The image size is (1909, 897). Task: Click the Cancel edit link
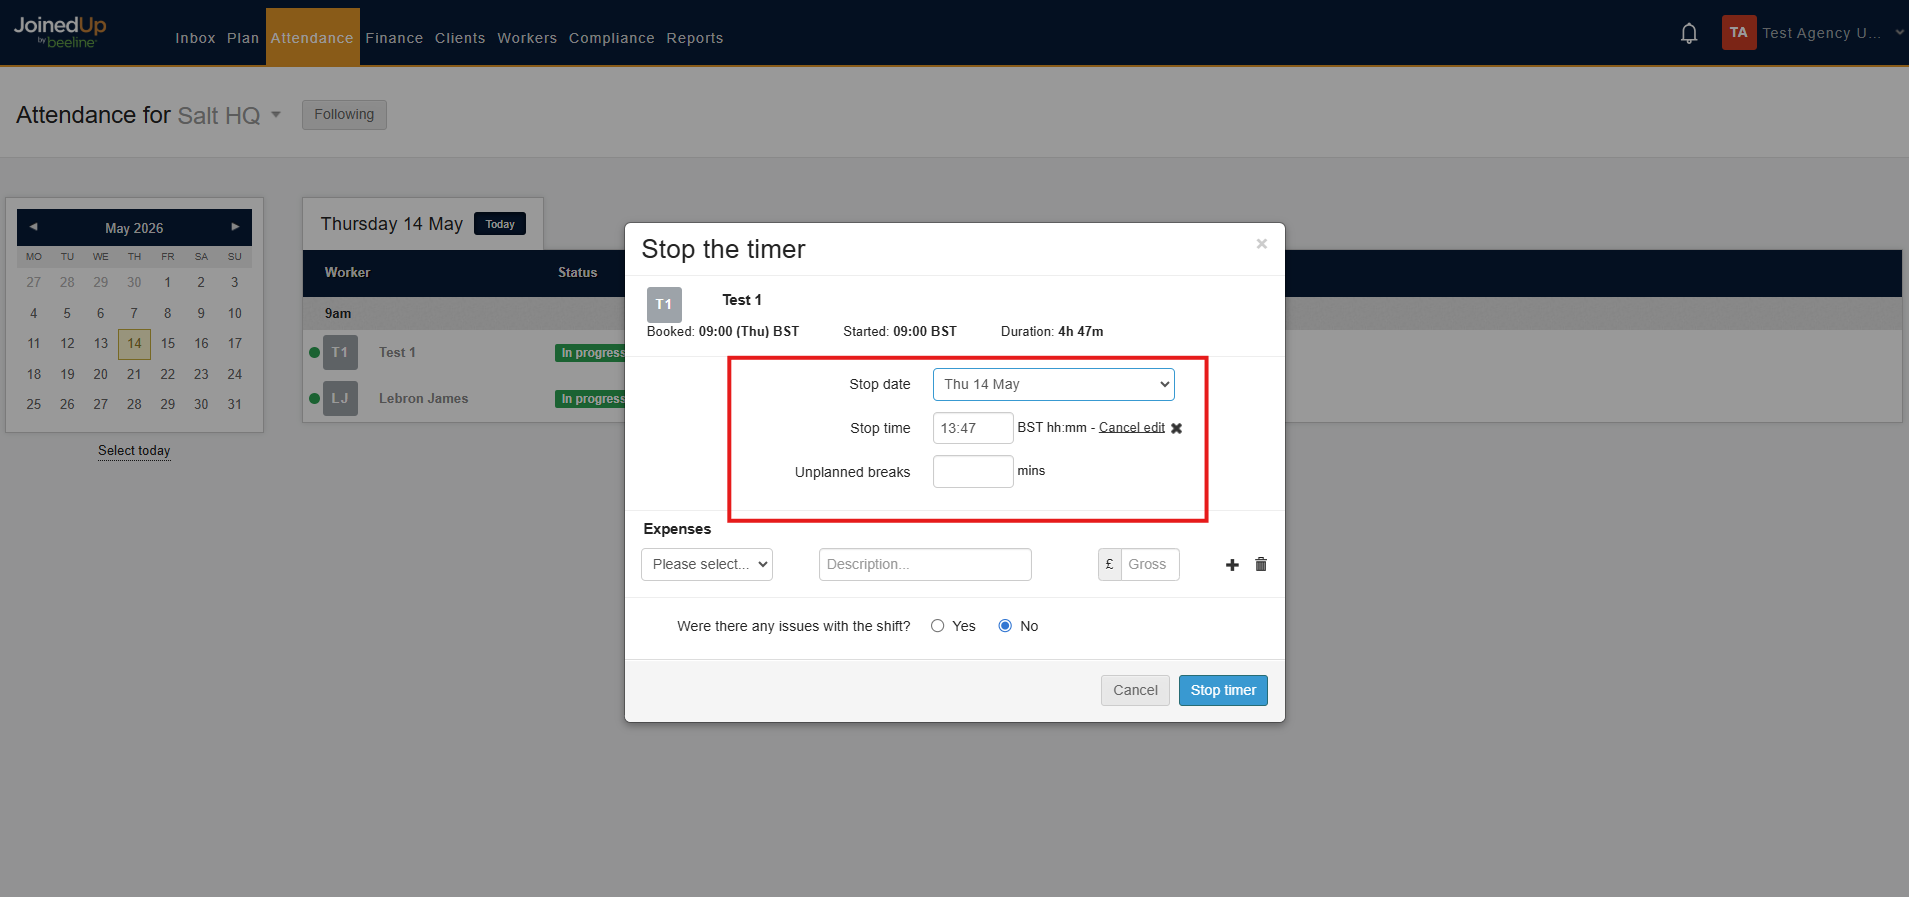coord(1132,427)
